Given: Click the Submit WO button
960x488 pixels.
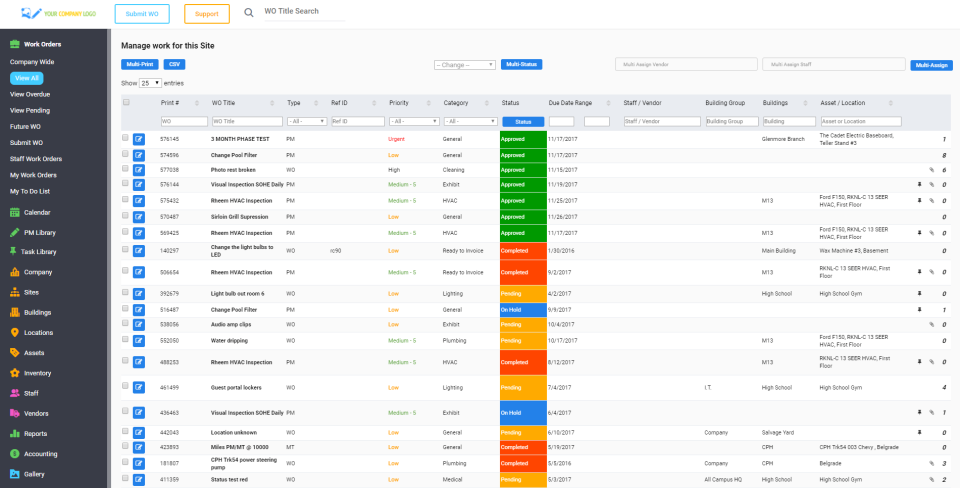Looking at the screenshot, I should click(142, 13).
